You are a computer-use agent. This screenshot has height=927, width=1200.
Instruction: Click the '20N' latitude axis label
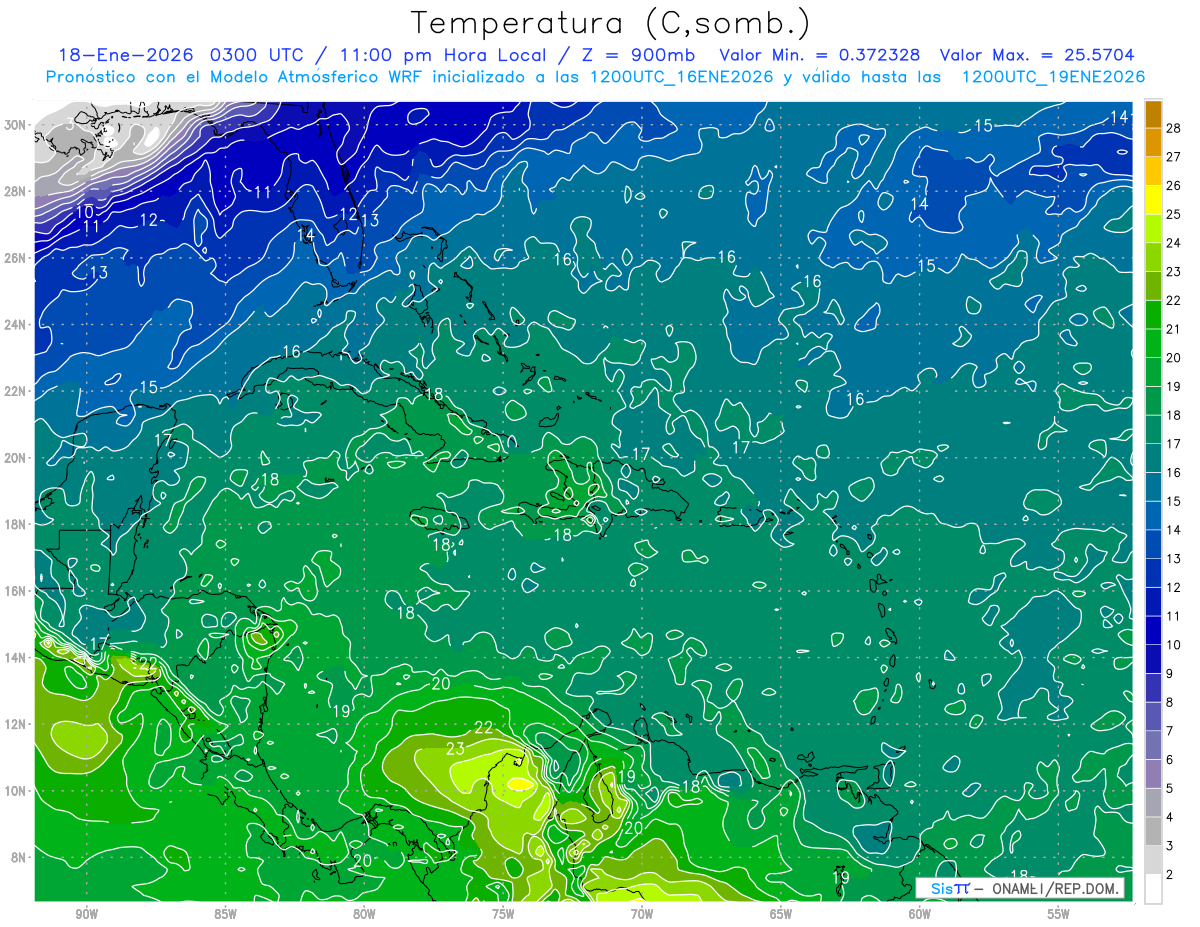point(15,457)
